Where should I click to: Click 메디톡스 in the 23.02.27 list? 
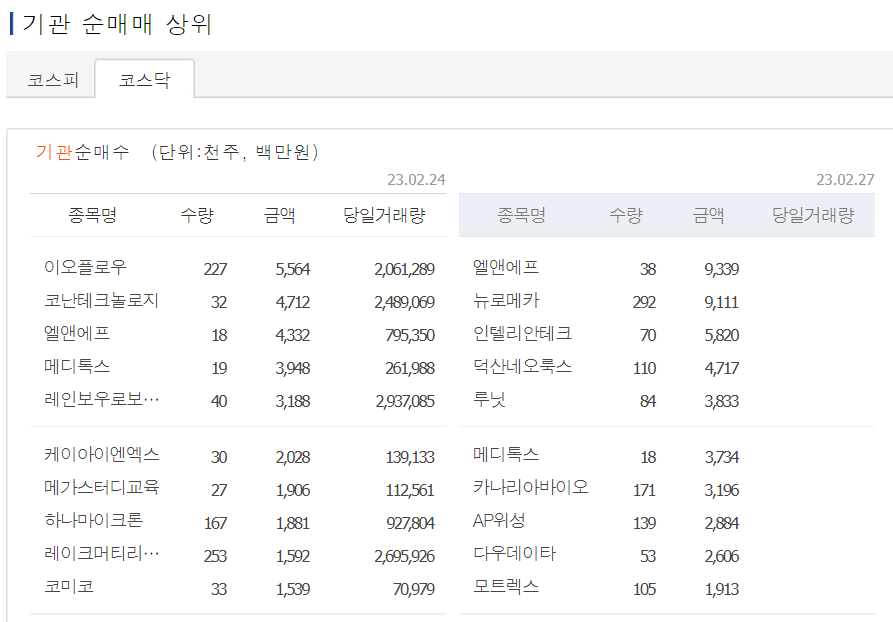(x=506, y=455)
